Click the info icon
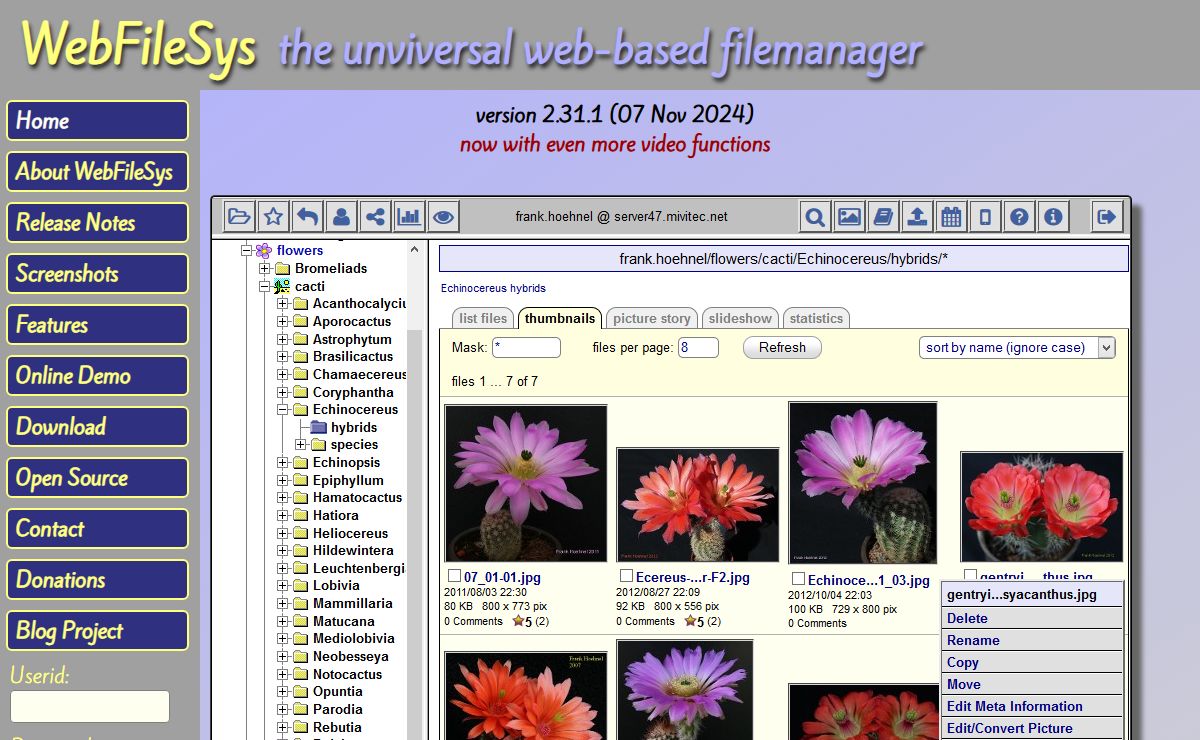The image size is (1200, 740). pos(1053,216)
